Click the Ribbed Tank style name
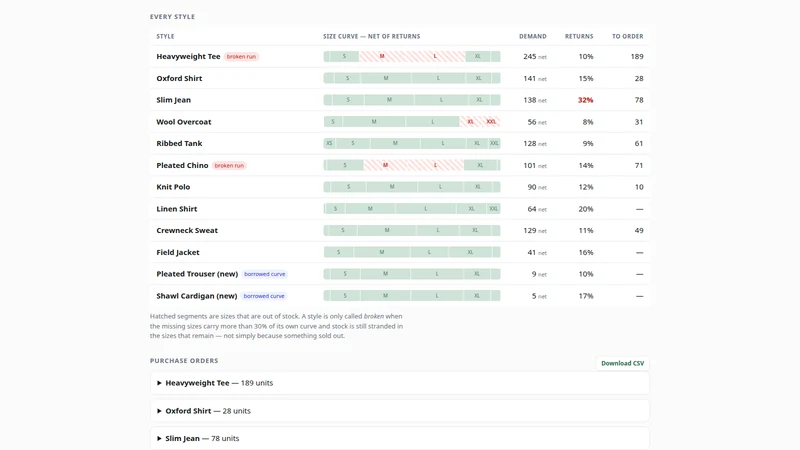 coord(179,143)
